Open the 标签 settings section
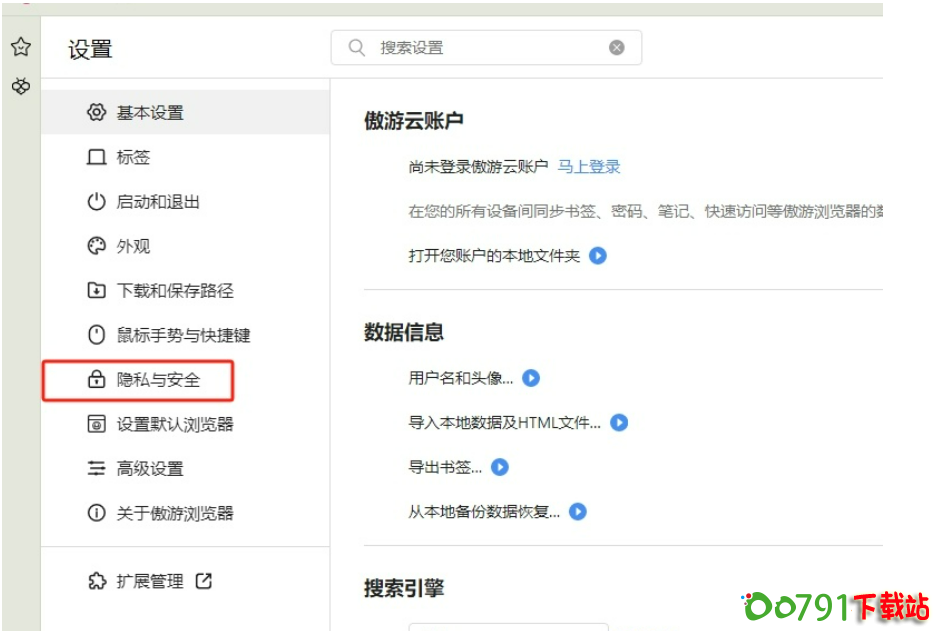Image resolution: width=939 pixels, height=631 pixels. click(x=186, y=157)
